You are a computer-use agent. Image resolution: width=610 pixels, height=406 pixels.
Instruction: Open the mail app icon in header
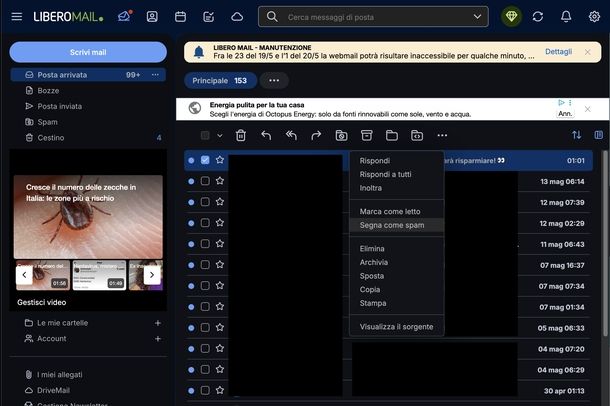coord(124,16)
